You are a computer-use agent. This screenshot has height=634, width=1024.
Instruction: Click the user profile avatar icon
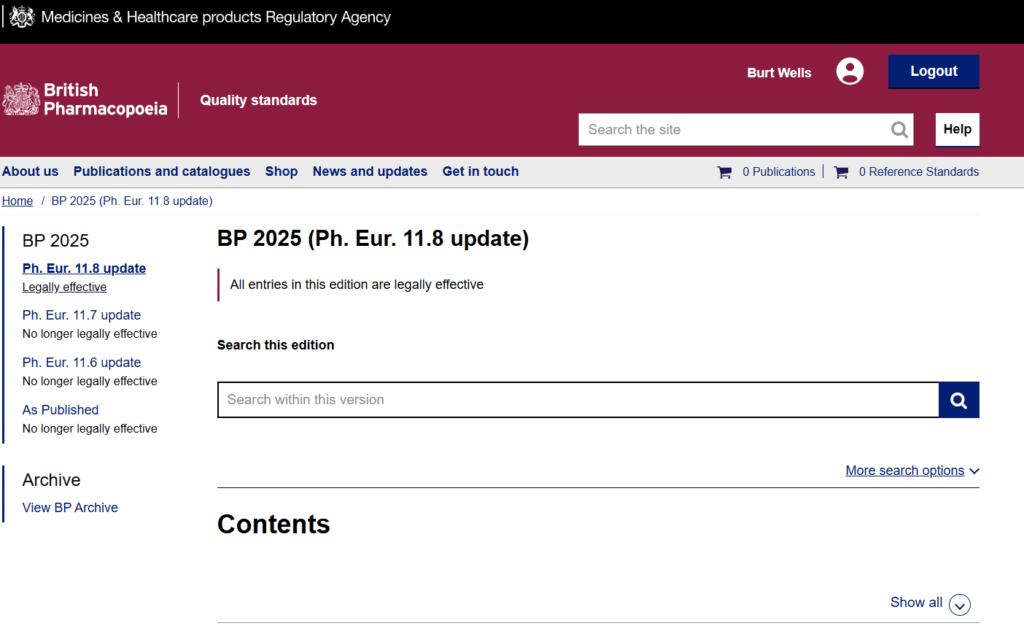point(850,71)
